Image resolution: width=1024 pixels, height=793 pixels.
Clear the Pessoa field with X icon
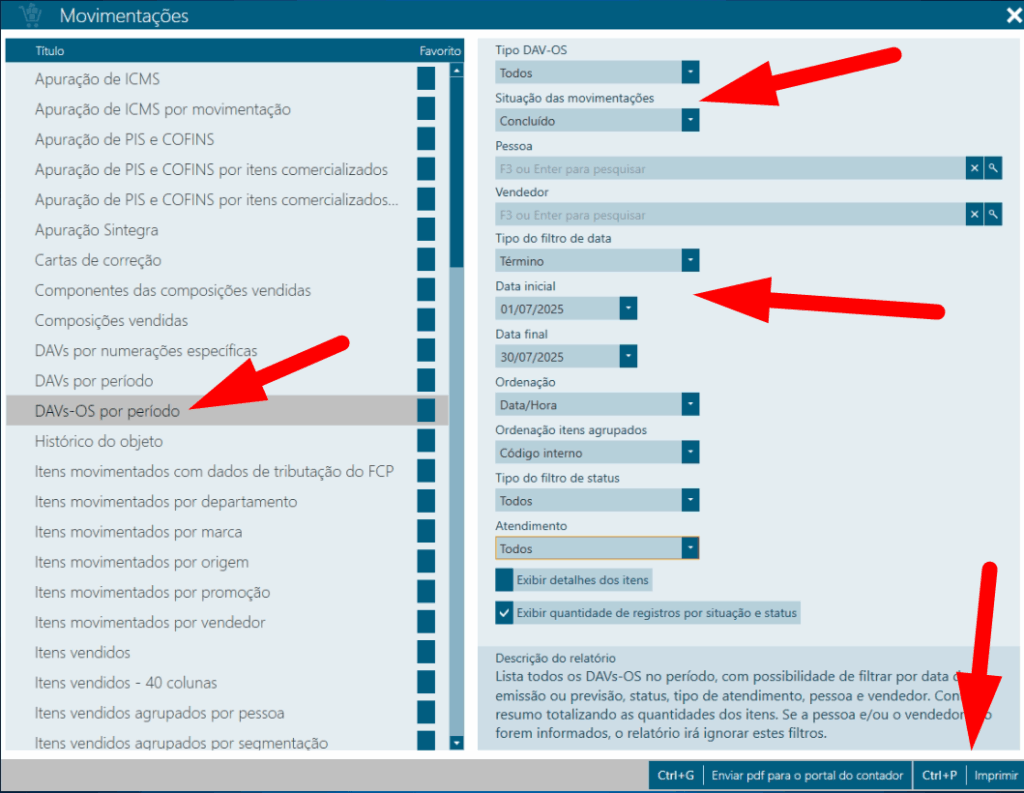tap(974, 168)
